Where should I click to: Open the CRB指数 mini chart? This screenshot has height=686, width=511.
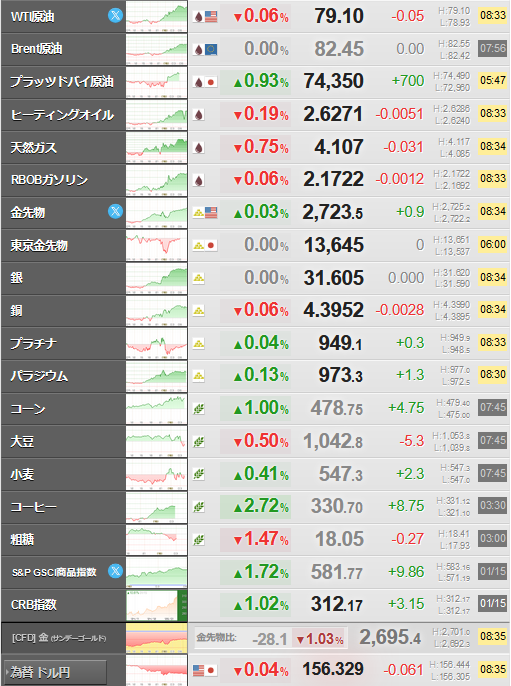pos(157,605)
